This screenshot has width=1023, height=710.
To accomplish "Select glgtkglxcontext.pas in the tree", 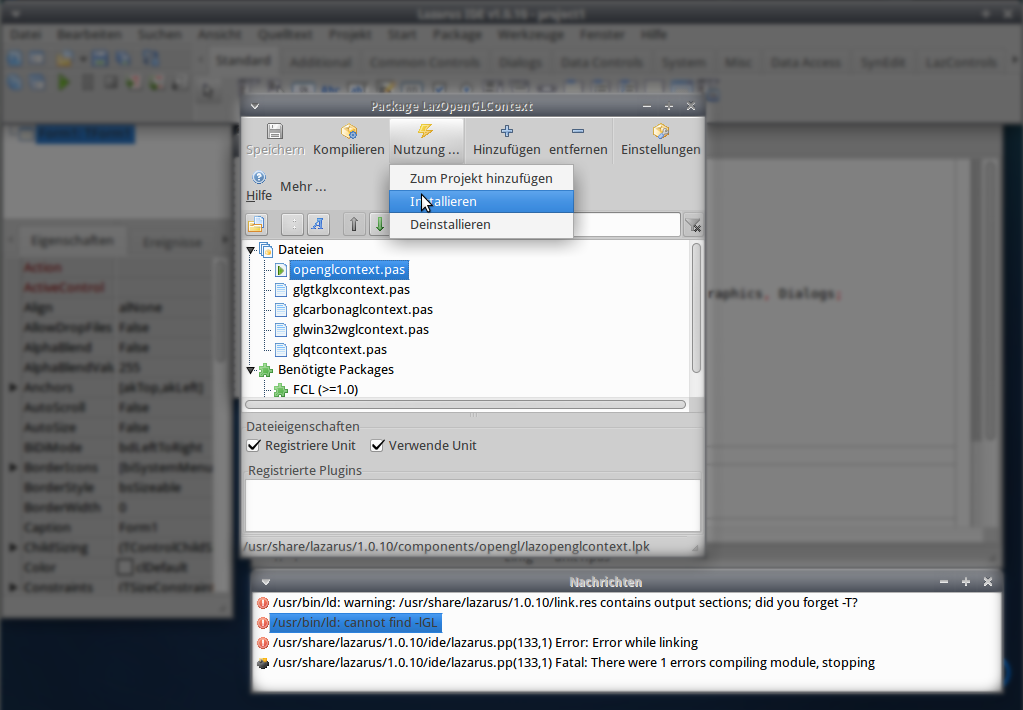I will click(352, 290).
